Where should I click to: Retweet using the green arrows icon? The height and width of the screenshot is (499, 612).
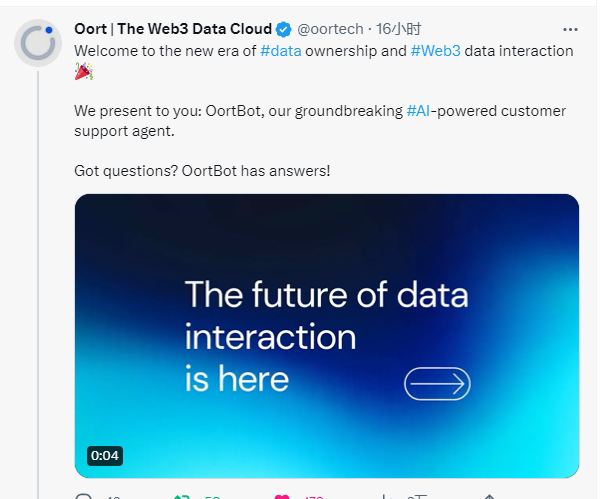coord(181,496)
